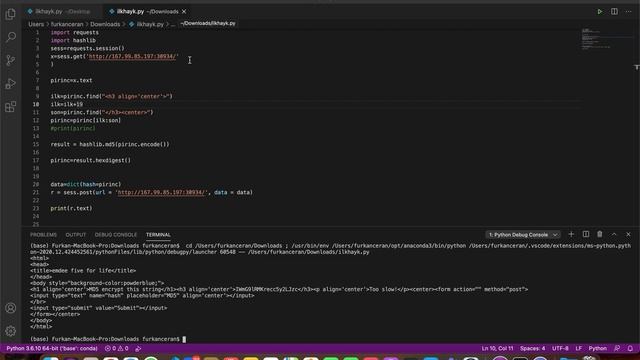Close the ilkhayk.py Downloads tab
640x360 pixels.
(x=184, y=11)
